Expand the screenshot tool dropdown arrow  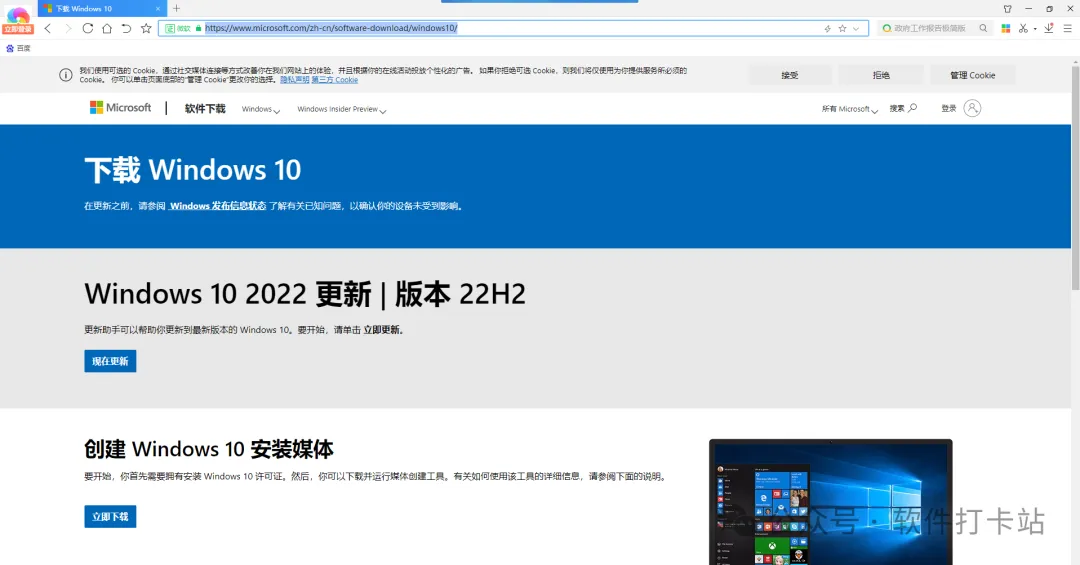pos(1035,29)
